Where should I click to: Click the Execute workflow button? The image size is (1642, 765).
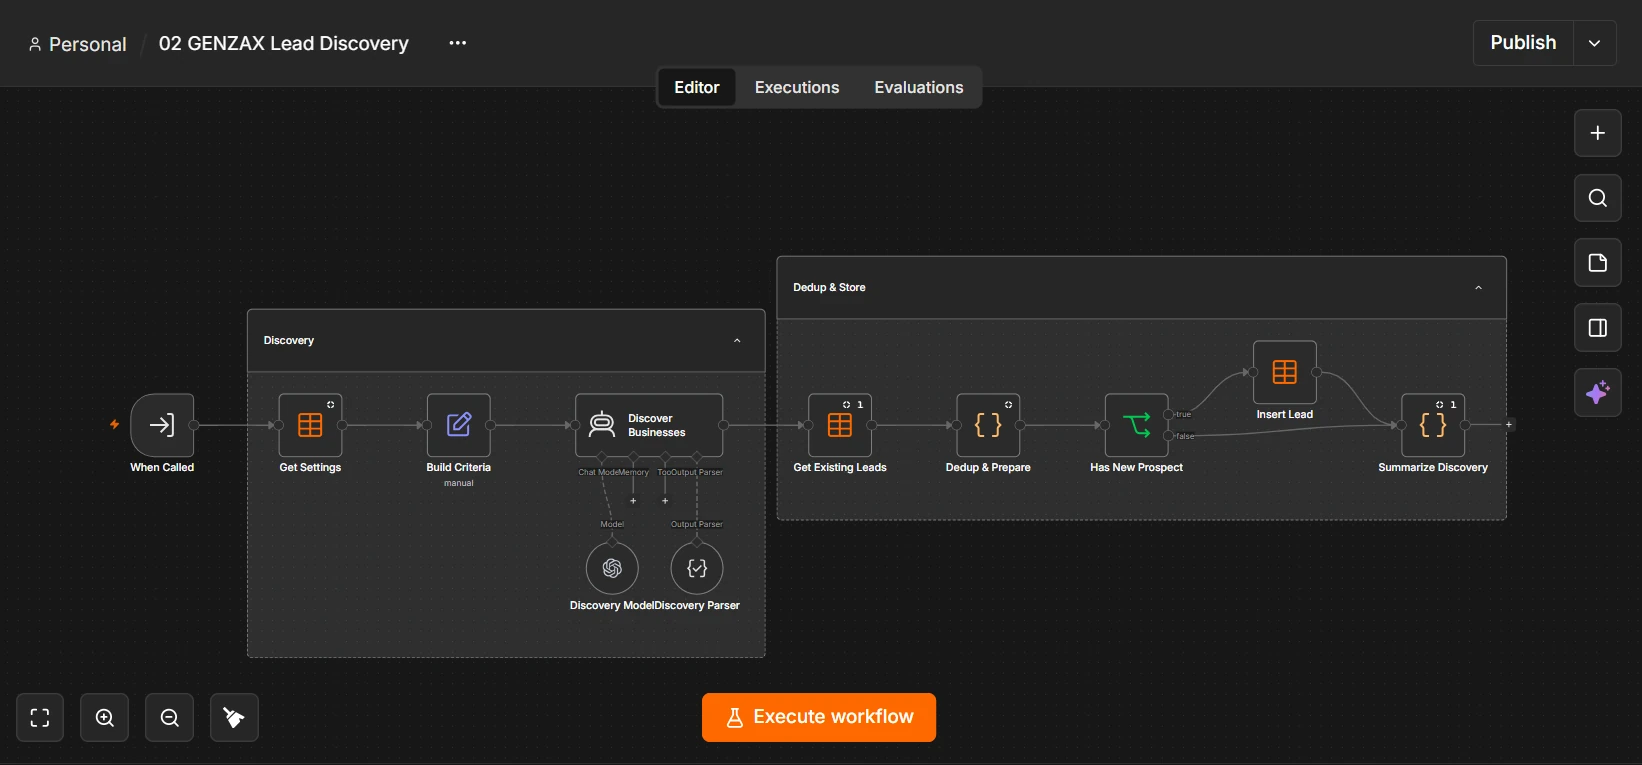point(819,718)
